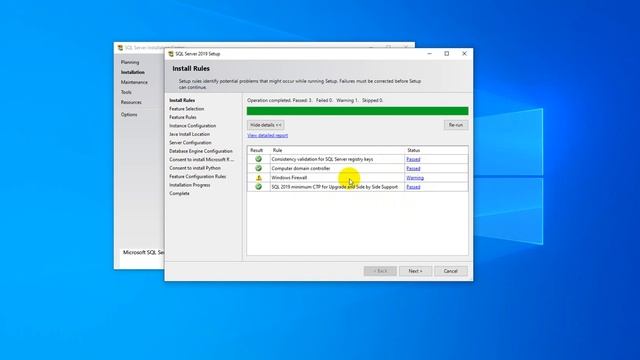Open the Warning status link for Windows Firewall

(x=415, y=178)
